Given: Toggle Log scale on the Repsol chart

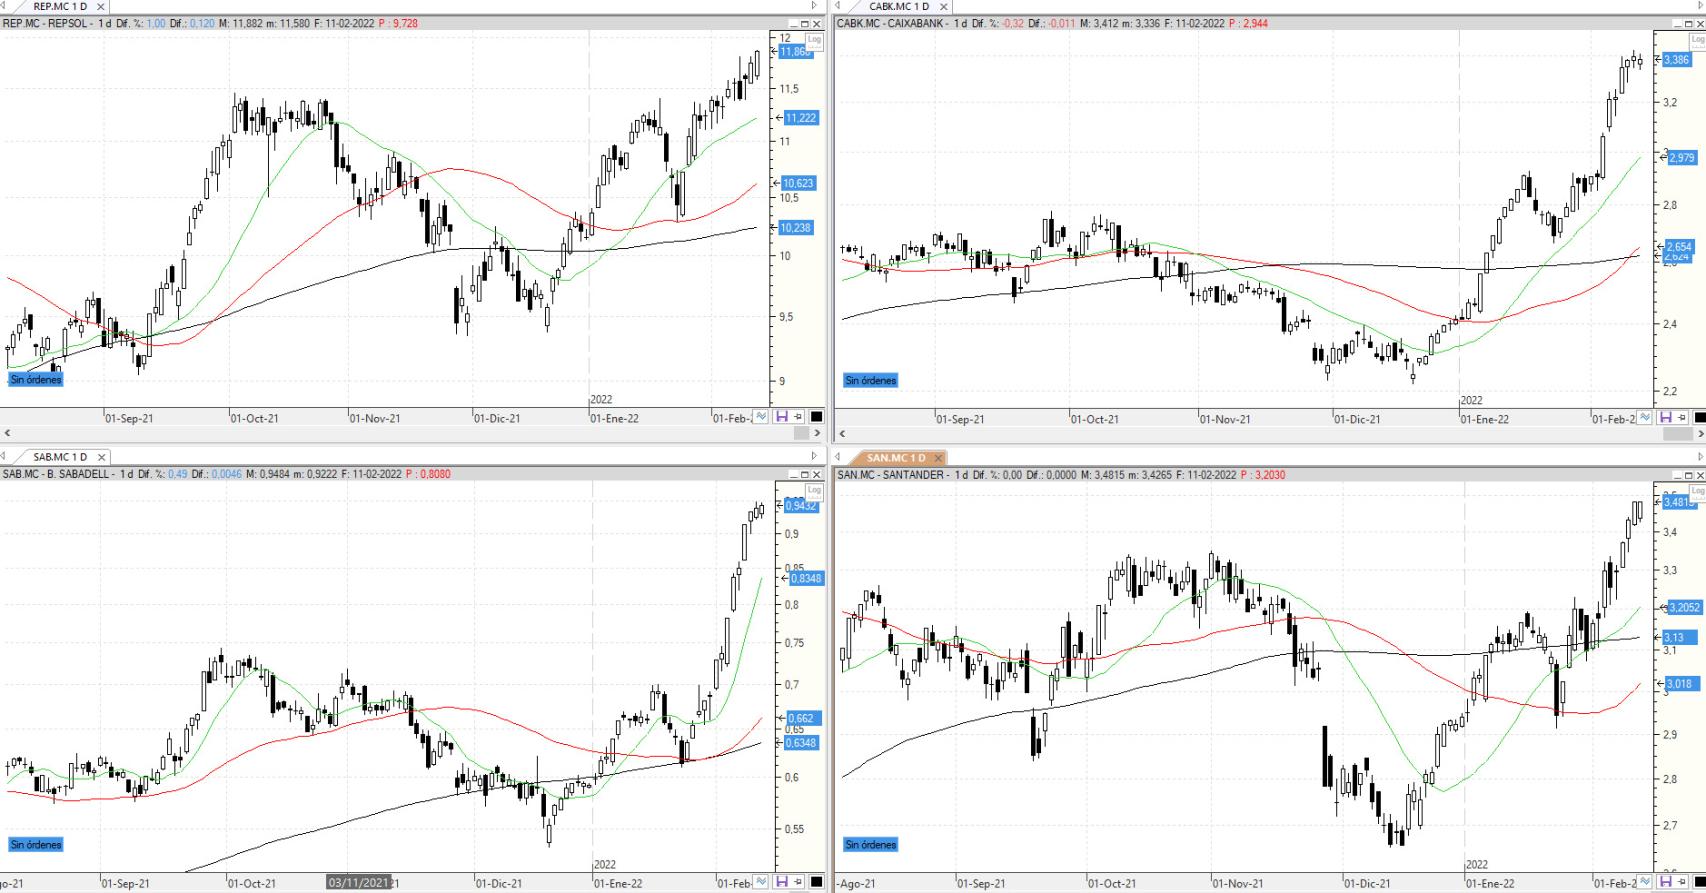Looking at the screenshot, I should point(814,41).
